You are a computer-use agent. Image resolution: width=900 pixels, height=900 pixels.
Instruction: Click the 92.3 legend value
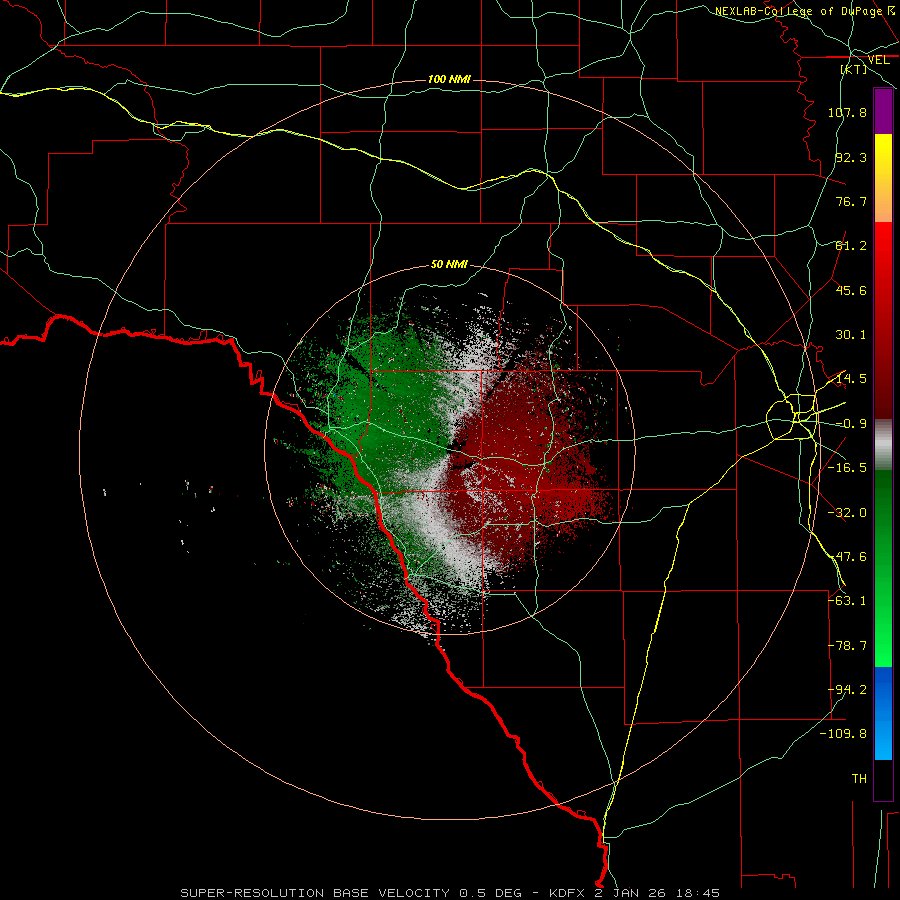pyautogui.click(x=851, y=157)
